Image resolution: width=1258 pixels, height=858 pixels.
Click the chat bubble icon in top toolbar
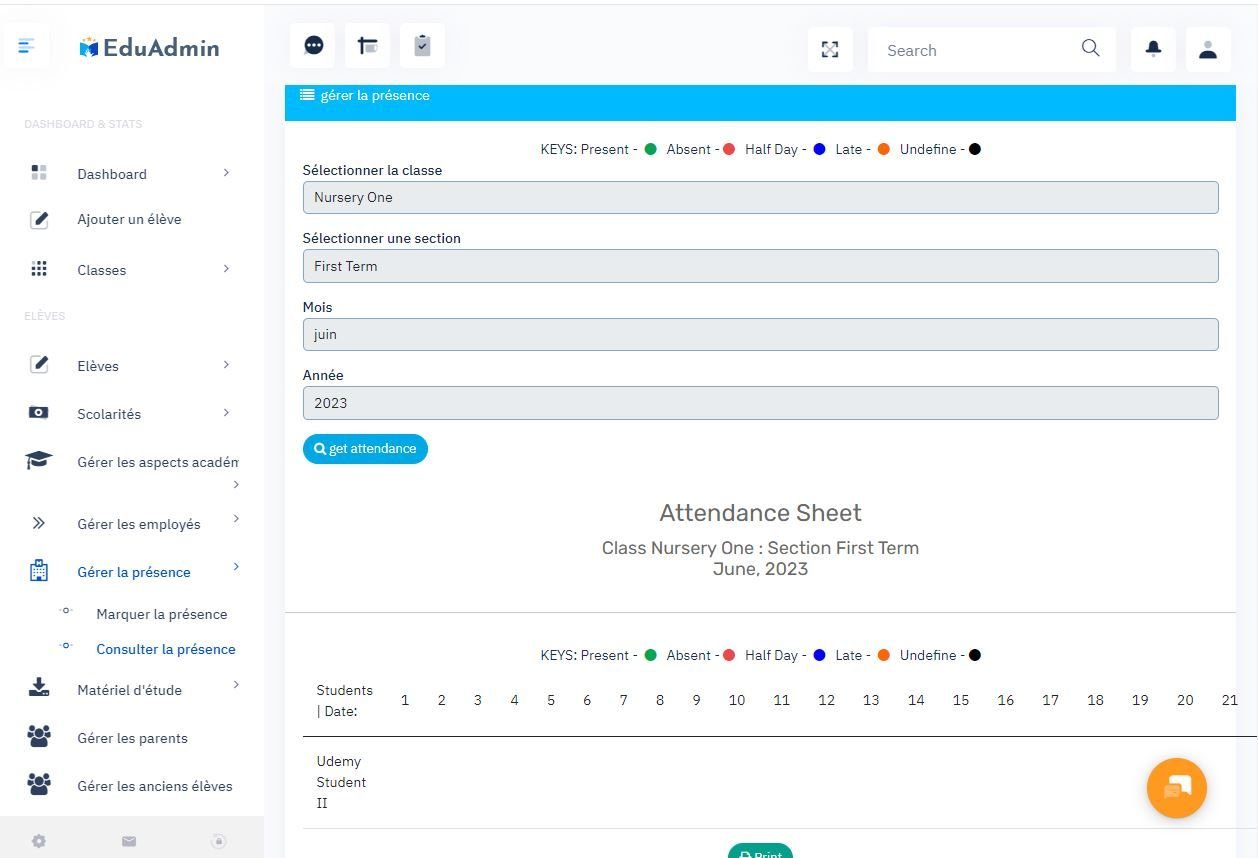click(313, 46)
